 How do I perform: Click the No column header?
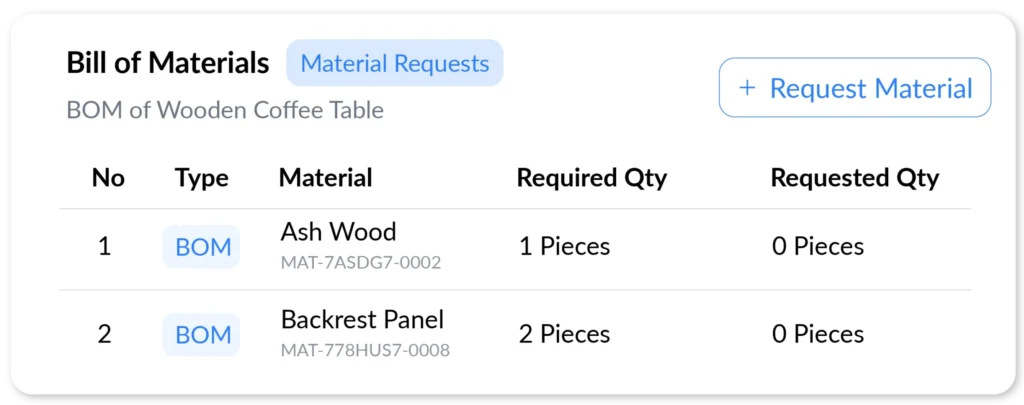point(108,178)
